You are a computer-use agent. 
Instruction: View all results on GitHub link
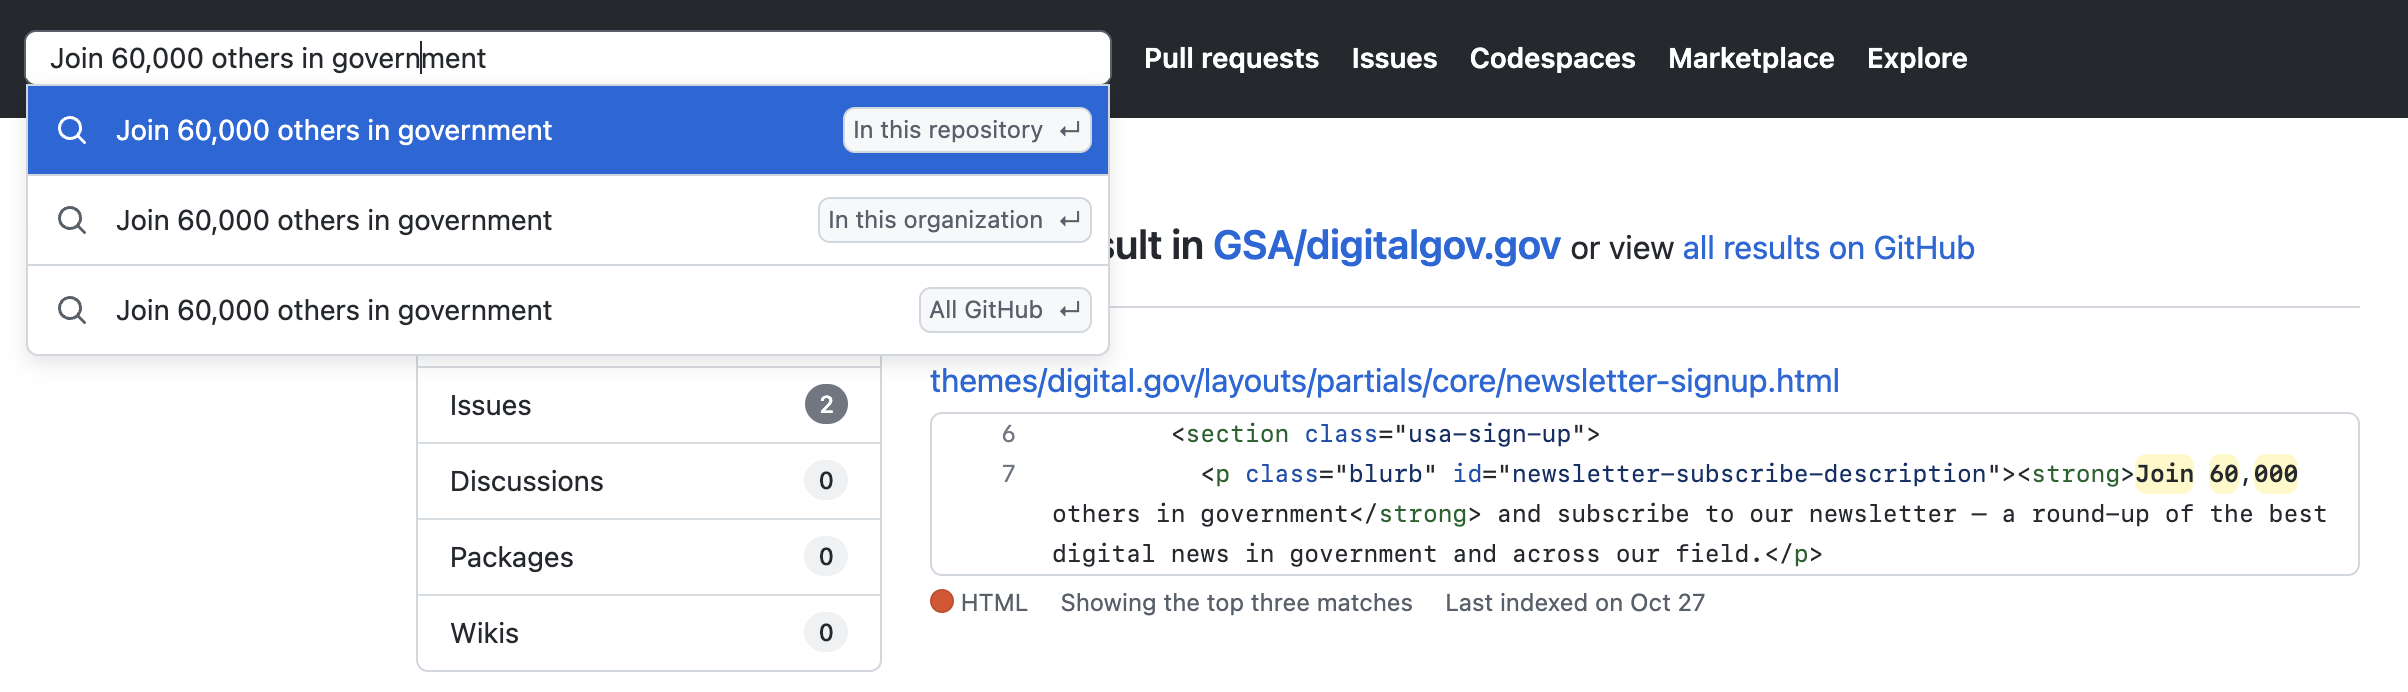pyautogui.click(x=1828, y=248)
